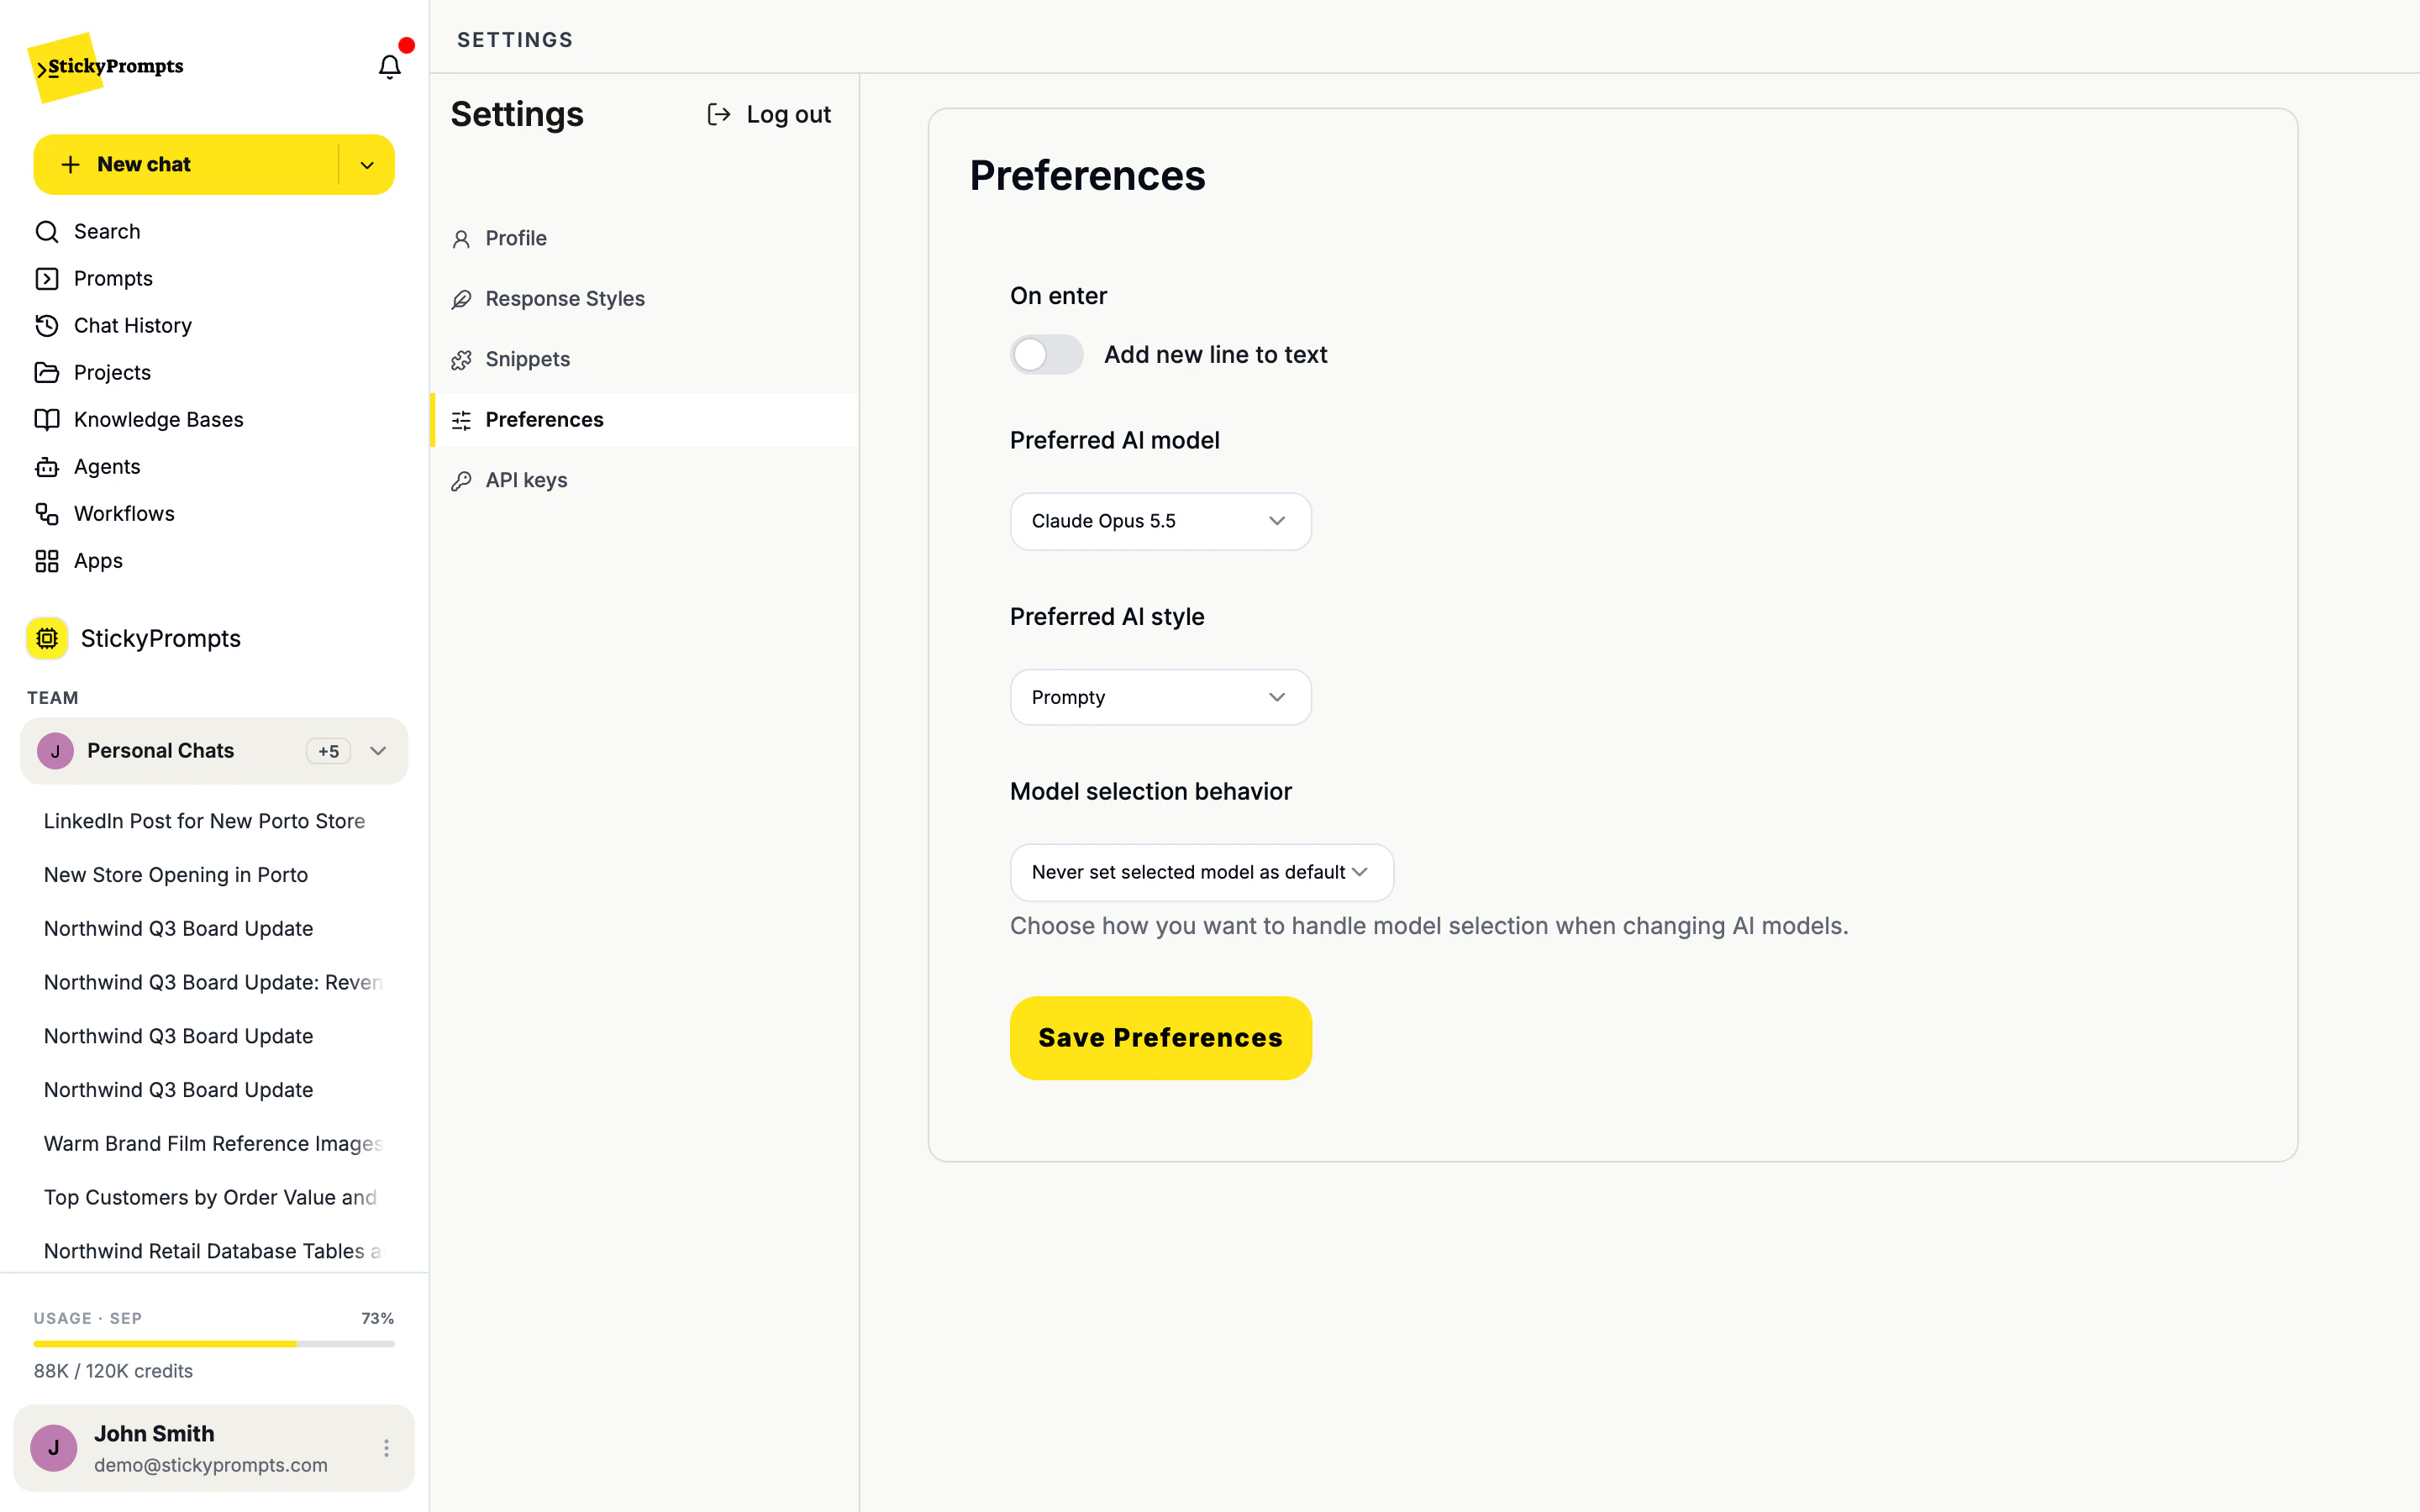The width and height of the screenshot is (2420, 1512).
Task: Open the API keys settings
Action: pos(645,480)
